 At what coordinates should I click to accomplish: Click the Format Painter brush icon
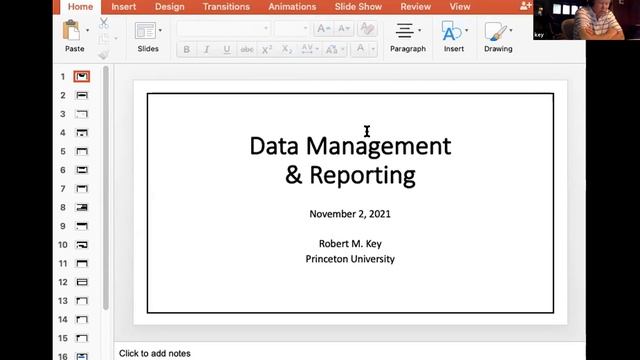(x=104, y=54)
